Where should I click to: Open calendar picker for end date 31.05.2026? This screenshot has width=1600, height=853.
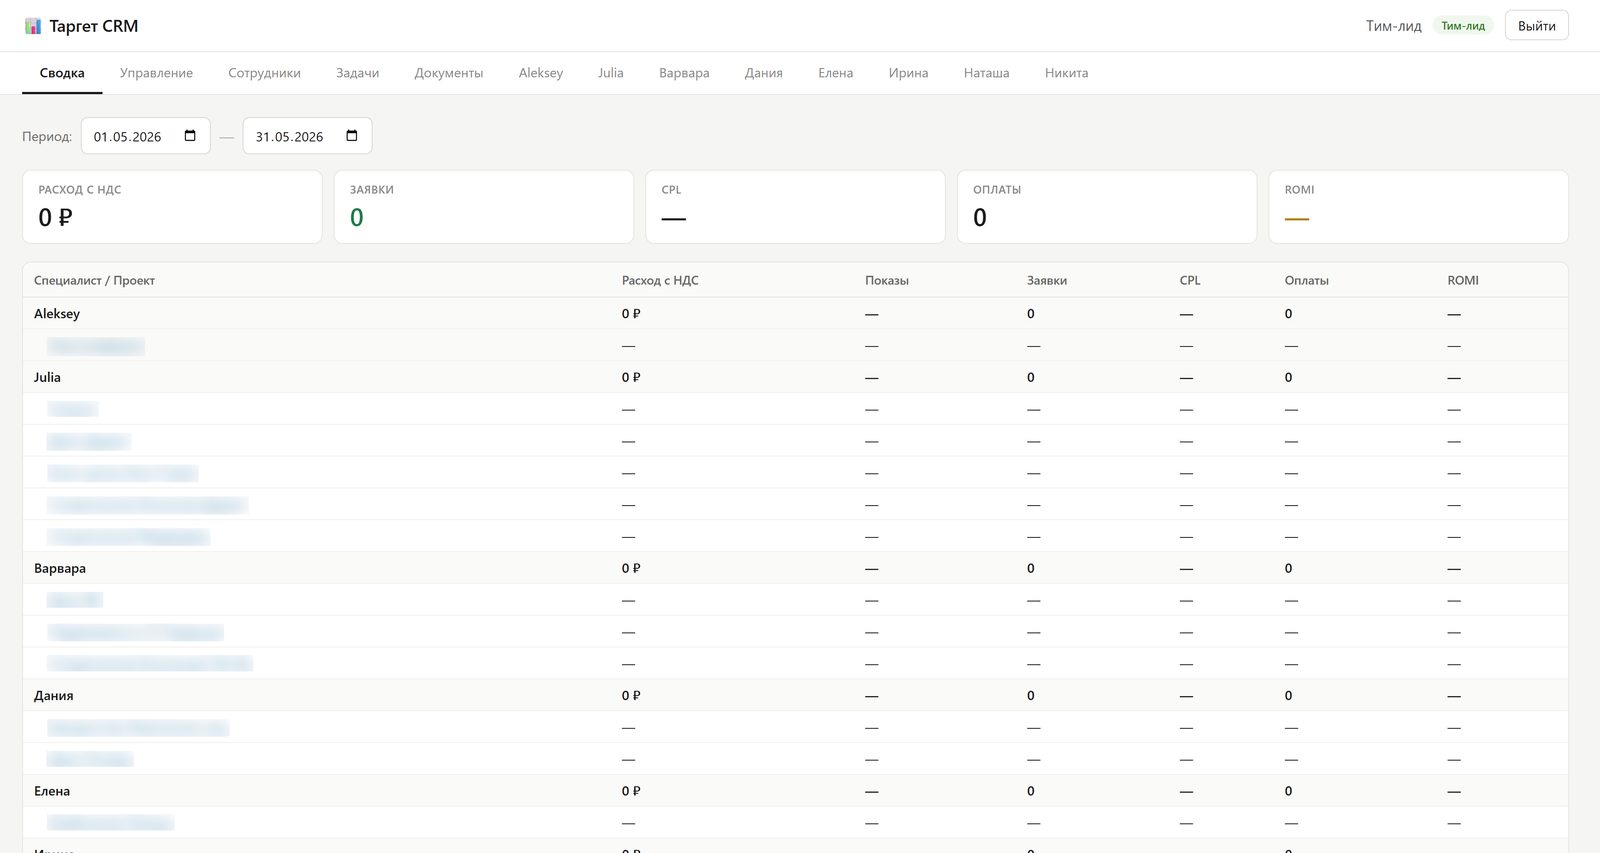(352, 136)
